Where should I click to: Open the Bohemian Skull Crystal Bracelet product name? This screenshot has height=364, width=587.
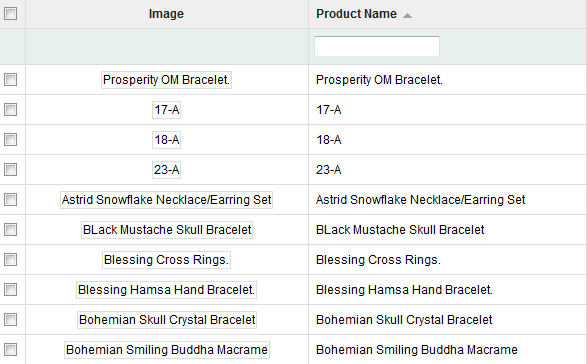(x=404, y=319)
